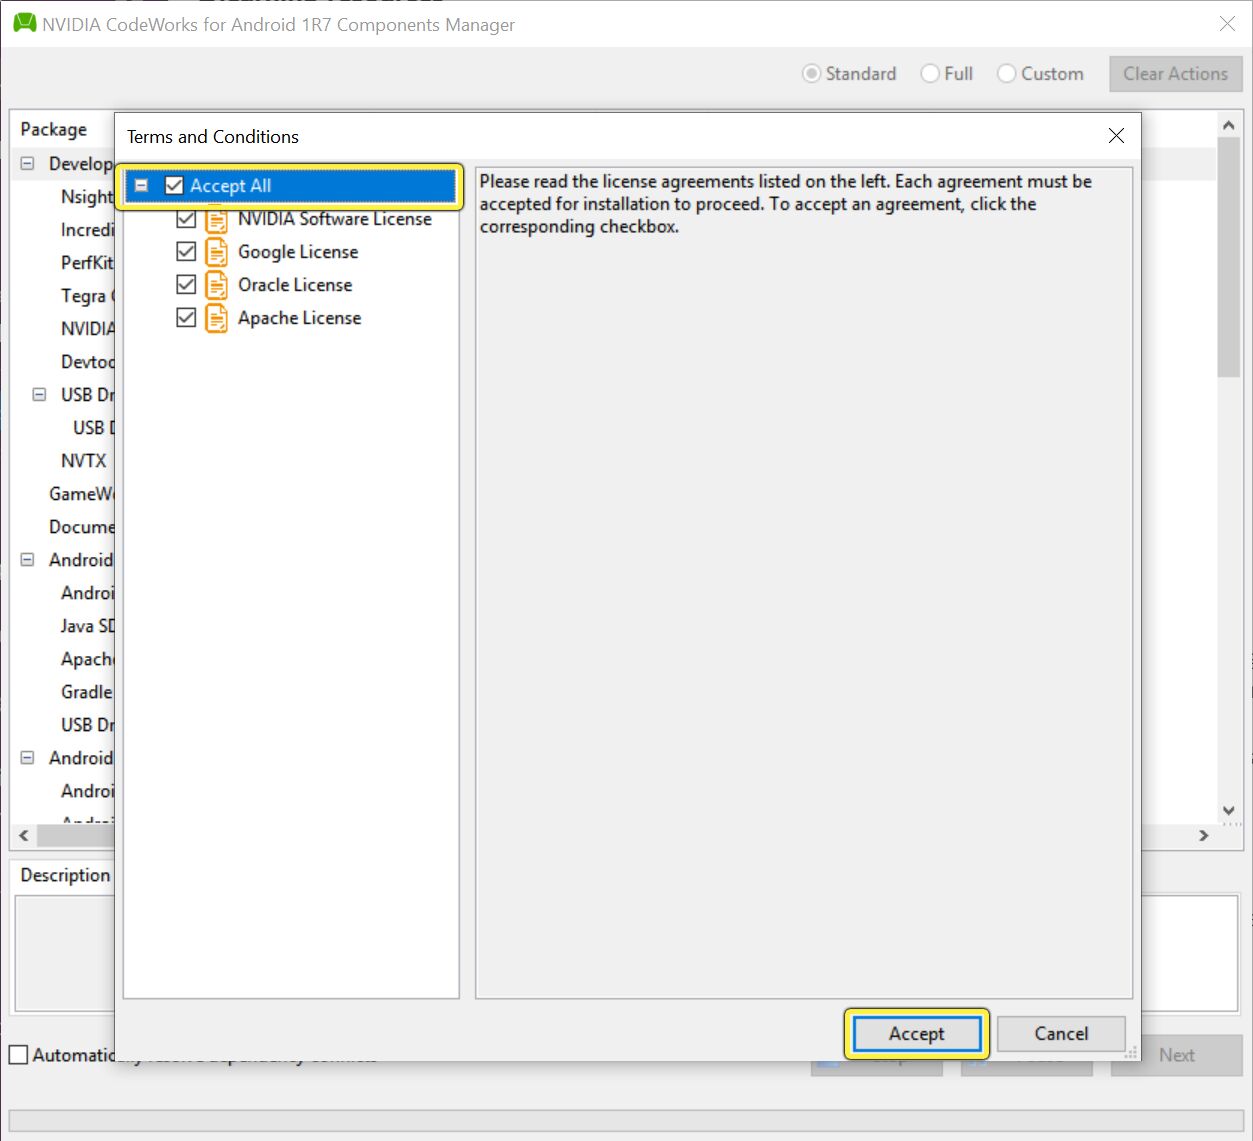The image size is (1253, 1141).
Task: Click the Google License document icon
Action: click(216, 251)
